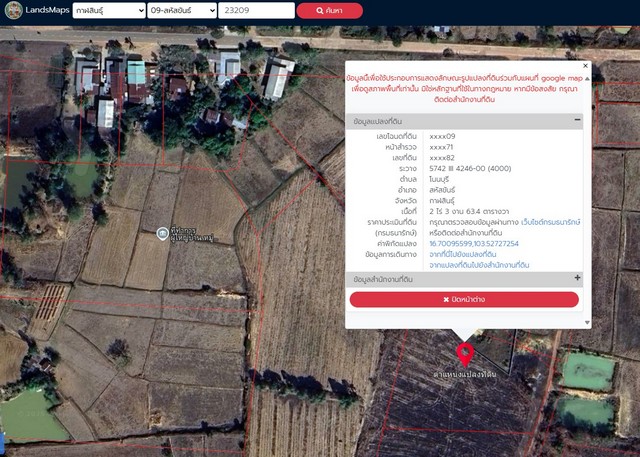Image resolution: width=640 pixels, height=457 pixels.
Task: Open link จากที่นี่ไปยังแปลงที่ดิน
Action: (462, 254)
